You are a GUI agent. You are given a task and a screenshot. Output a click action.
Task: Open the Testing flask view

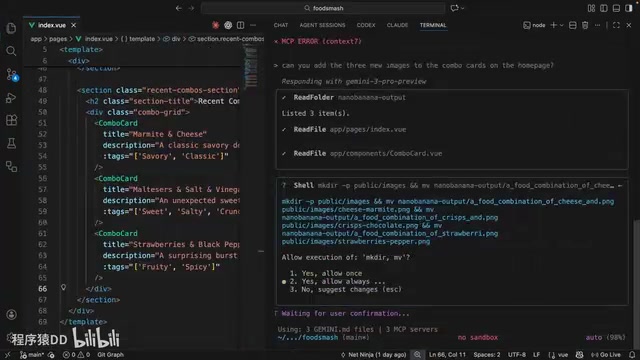click(x=11, y=143)
